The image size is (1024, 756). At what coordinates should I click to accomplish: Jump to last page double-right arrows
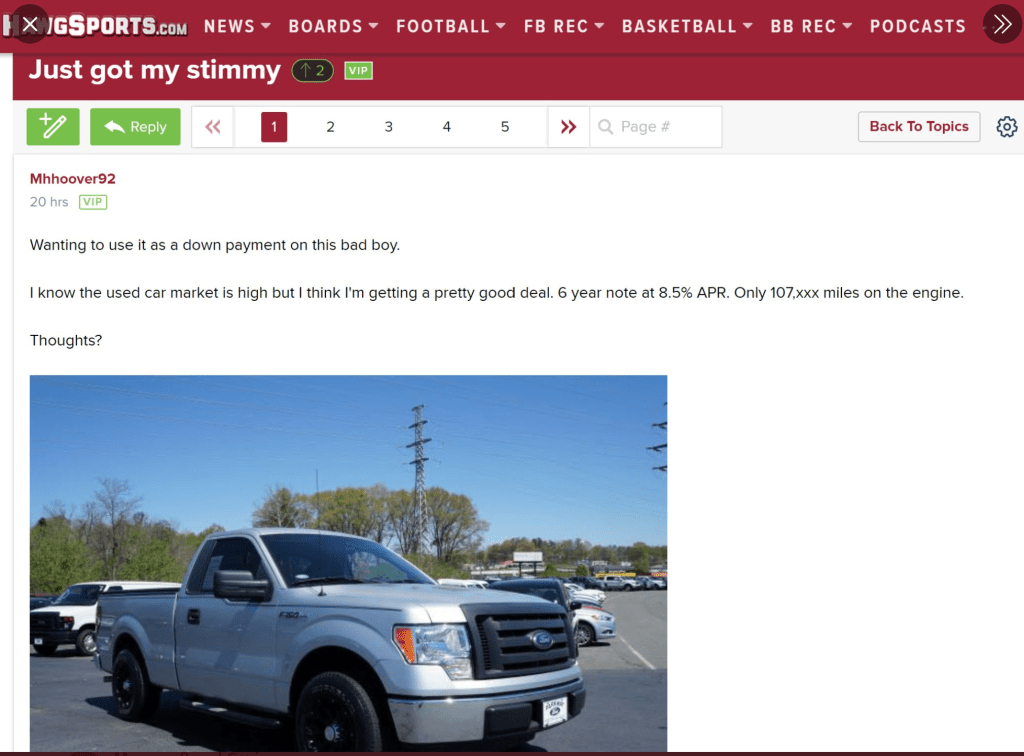pos(569,127)
